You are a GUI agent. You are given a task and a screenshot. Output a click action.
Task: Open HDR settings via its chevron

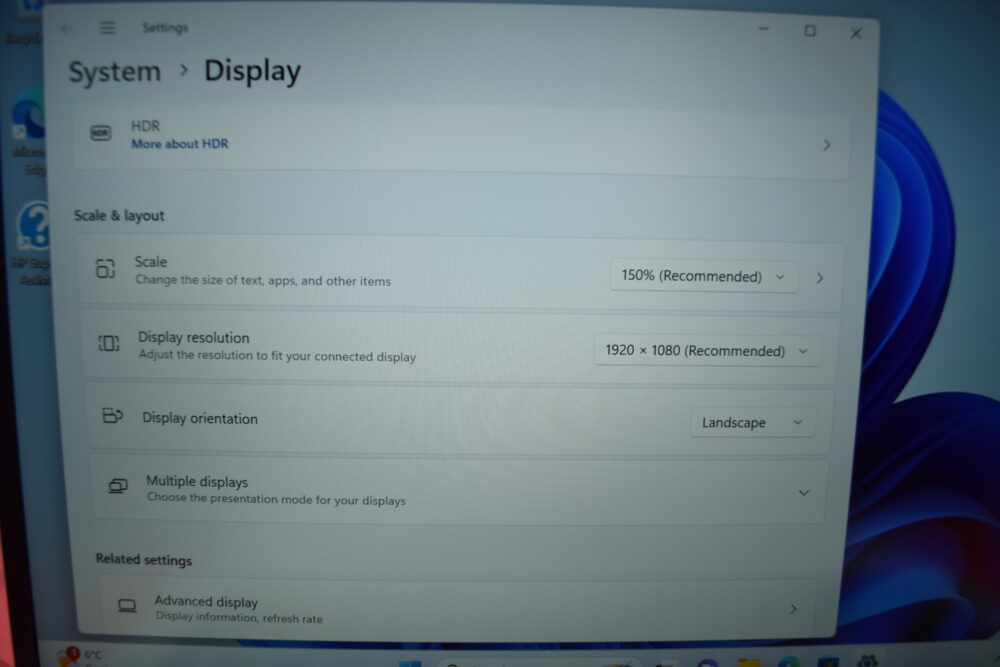[x=827, y=145]
